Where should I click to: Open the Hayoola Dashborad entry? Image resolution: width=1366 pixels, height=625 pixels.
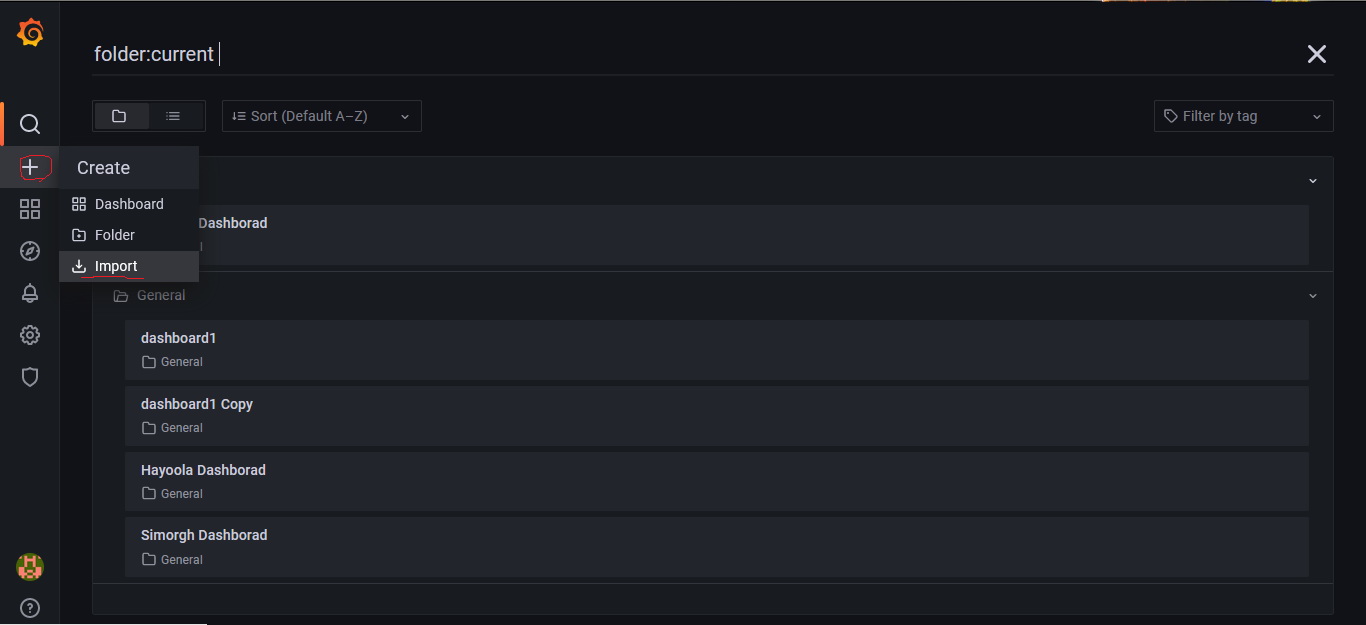[x=203, y=470]
